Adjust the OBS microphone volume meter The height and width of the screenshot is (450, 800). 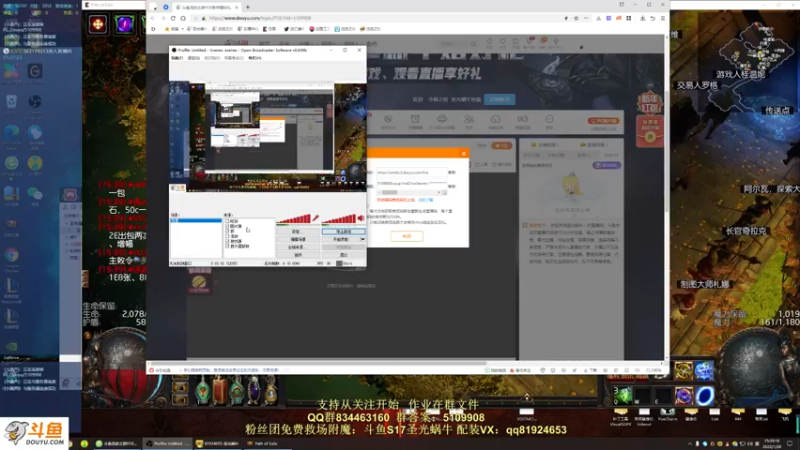click(x=294, y=218)
